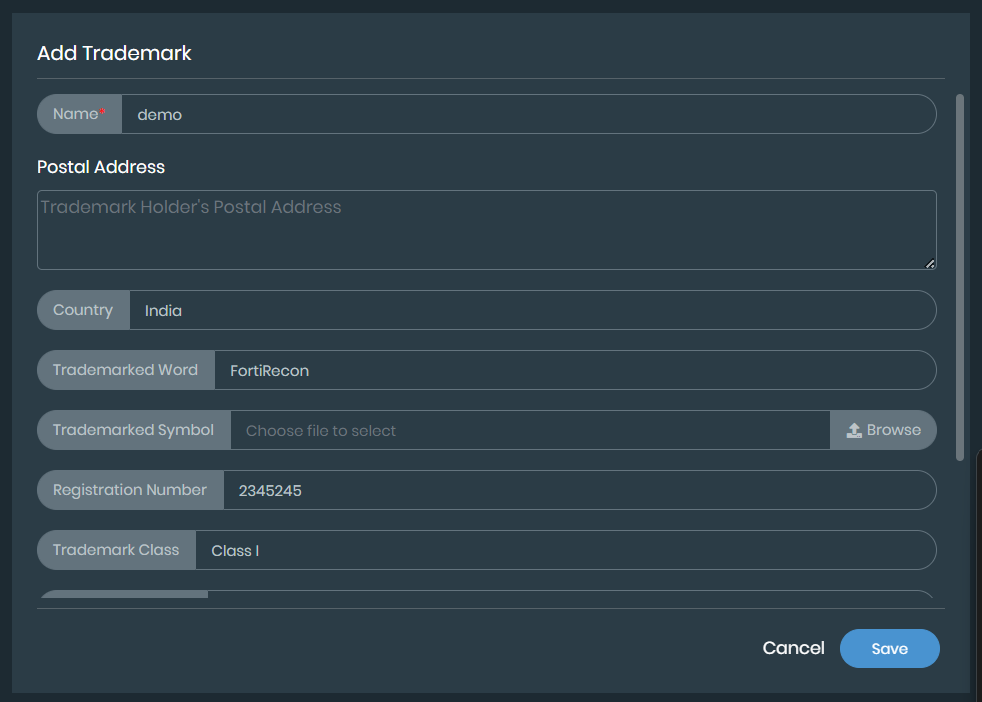Click the text area resize handle
982x702 pixels.
point(930,263)
